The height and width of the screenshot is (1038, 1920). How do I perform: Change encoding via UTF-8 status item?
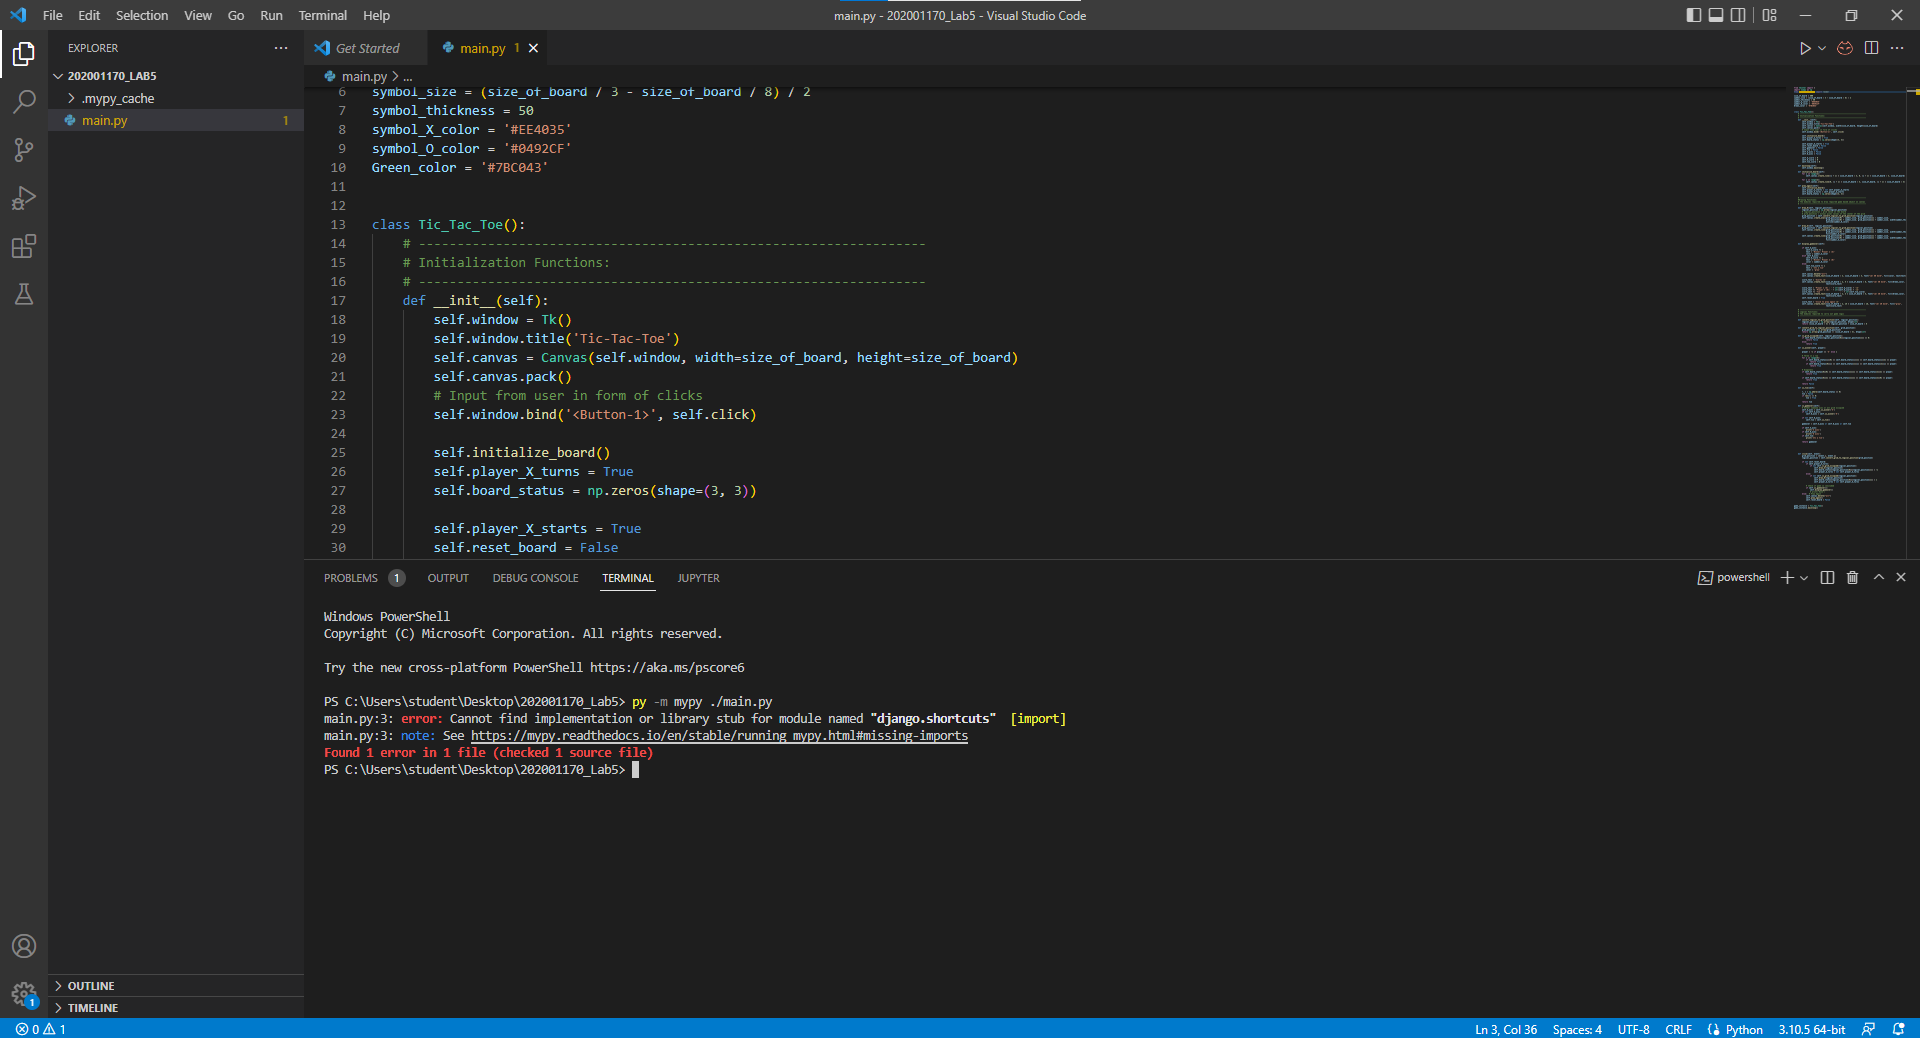click(1634, 1029)
